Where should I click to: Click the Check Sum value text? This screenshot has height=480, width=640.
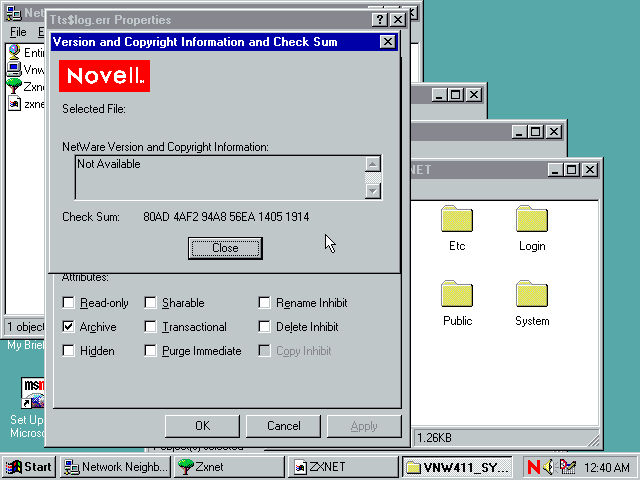click(226, 217)
